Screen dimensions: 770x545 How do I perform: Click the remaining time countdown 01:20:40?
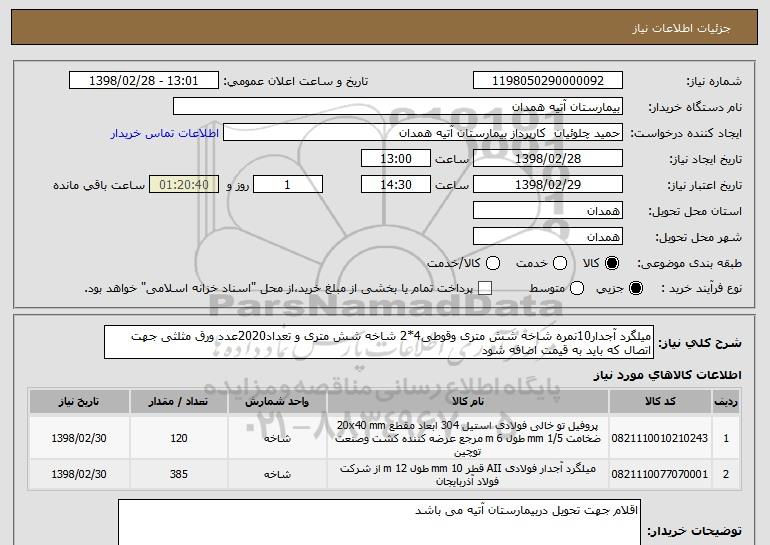pos(184,185)
